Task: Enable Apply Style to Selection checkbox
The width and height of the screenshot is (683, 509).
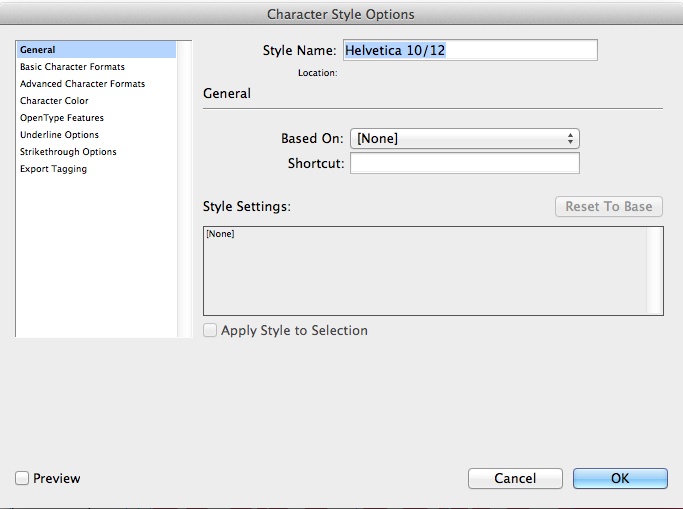Action: pos(210,330)
